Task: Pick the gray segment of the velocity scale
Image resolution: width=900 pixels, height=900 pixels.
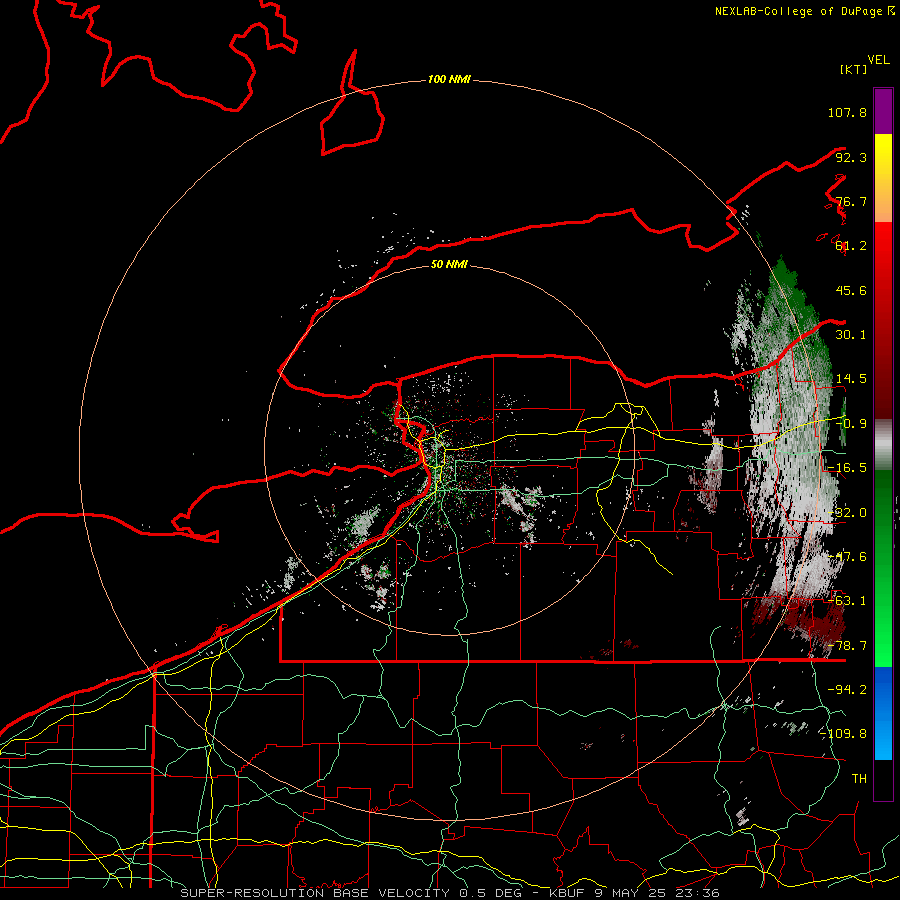Action: pos(883,445)
